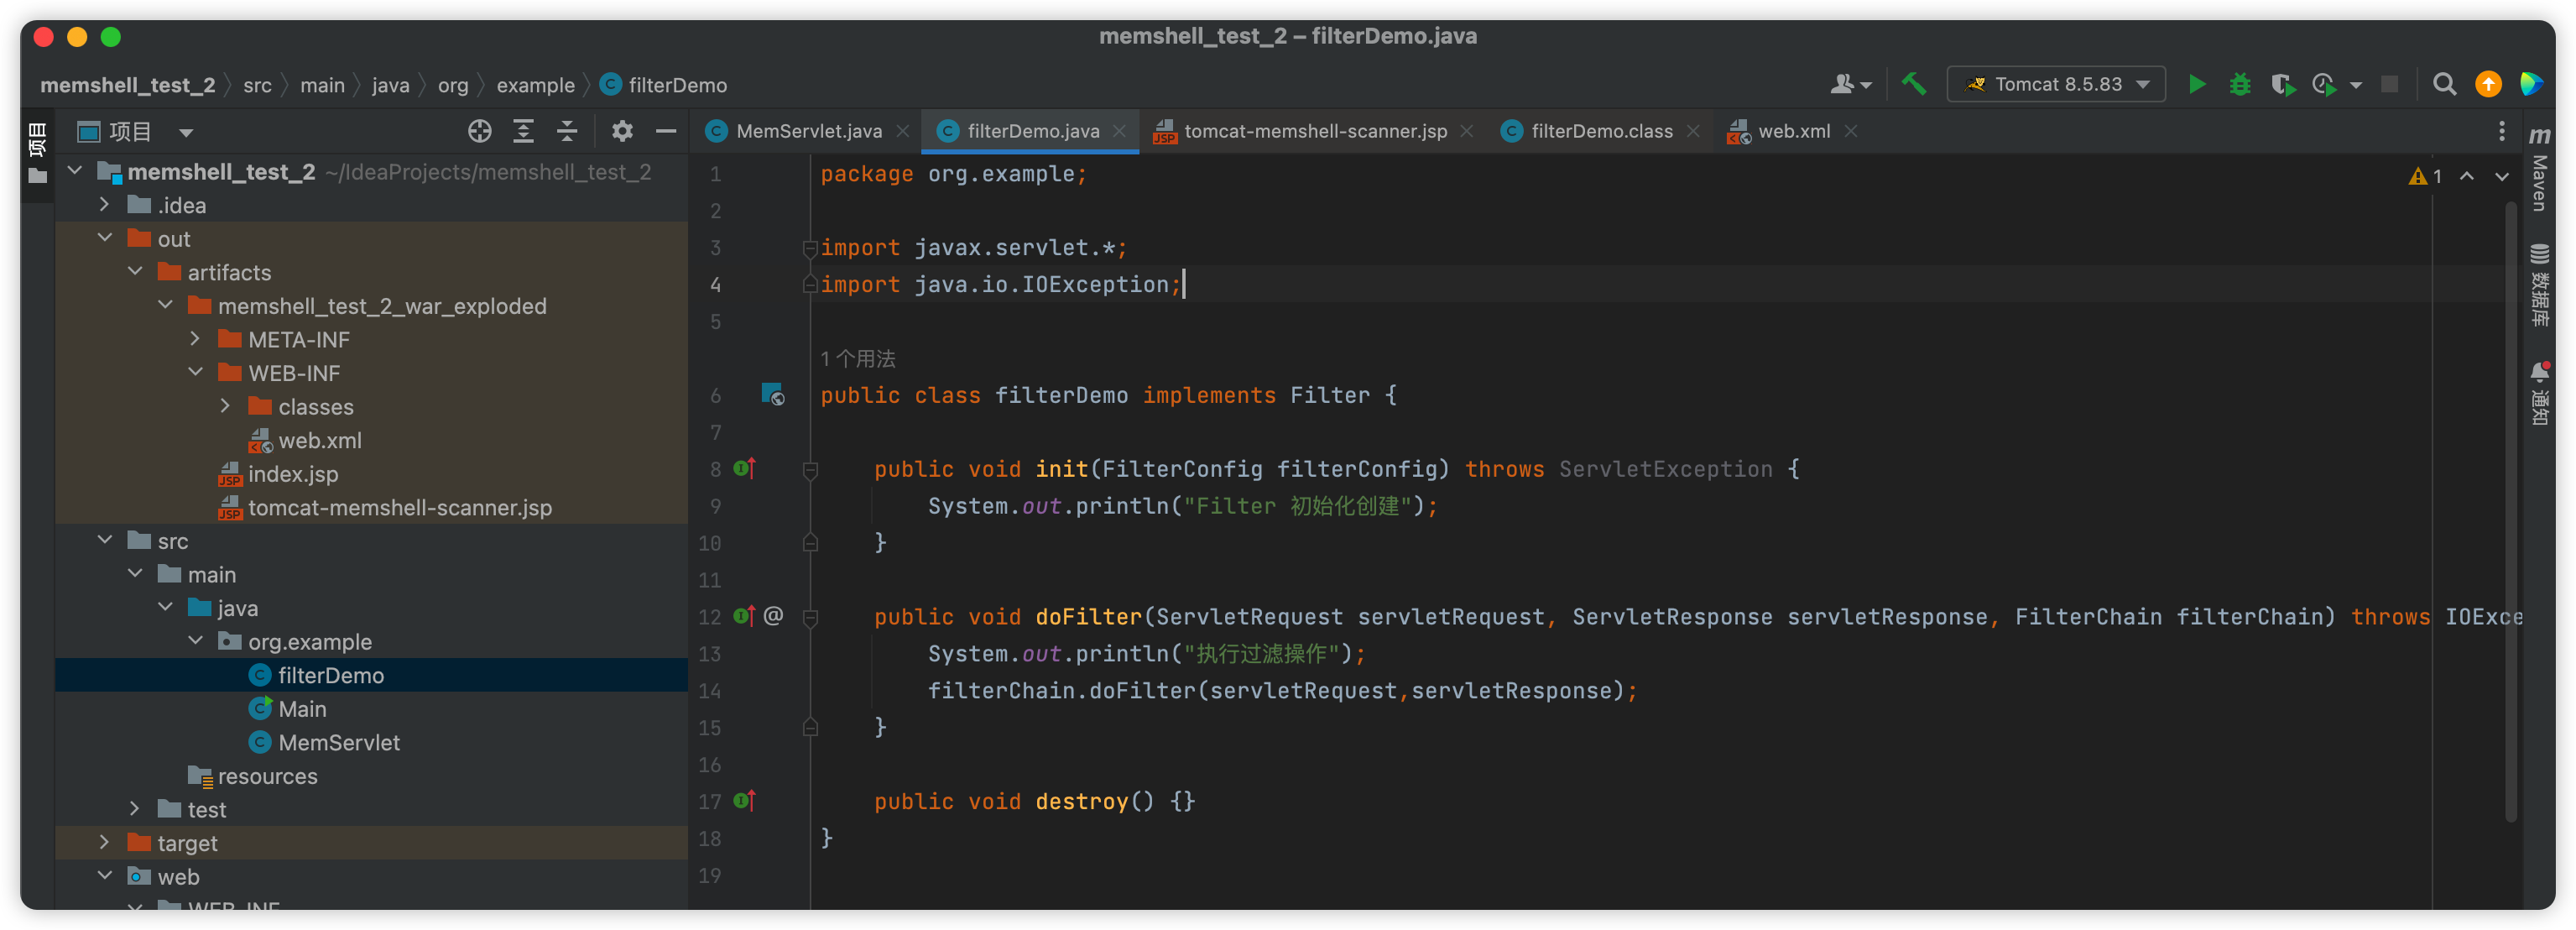Select index.jsp in the project tree
This screenshot has width=2576, height=930.
point(293,473)
